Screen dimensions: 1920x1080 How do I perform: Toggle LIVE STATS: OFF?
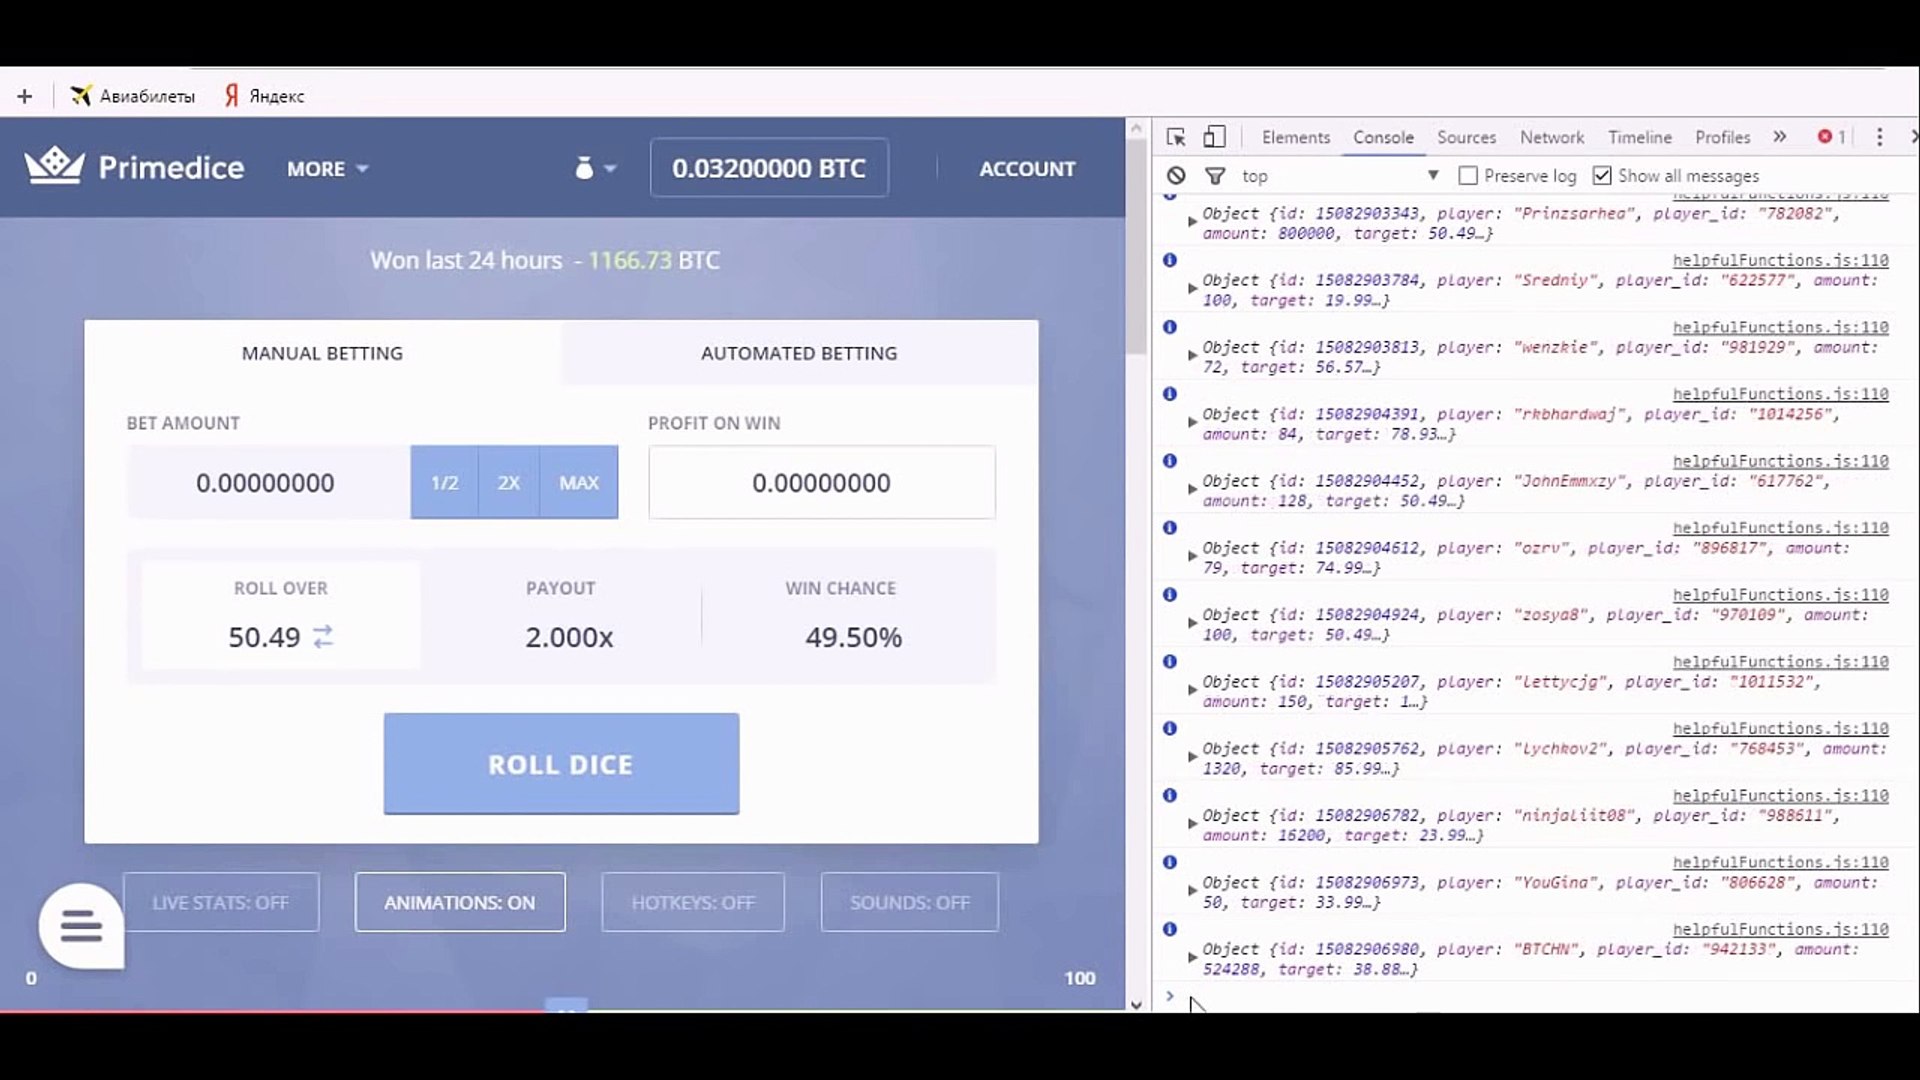pyautogui.click(x=221, y=902)
